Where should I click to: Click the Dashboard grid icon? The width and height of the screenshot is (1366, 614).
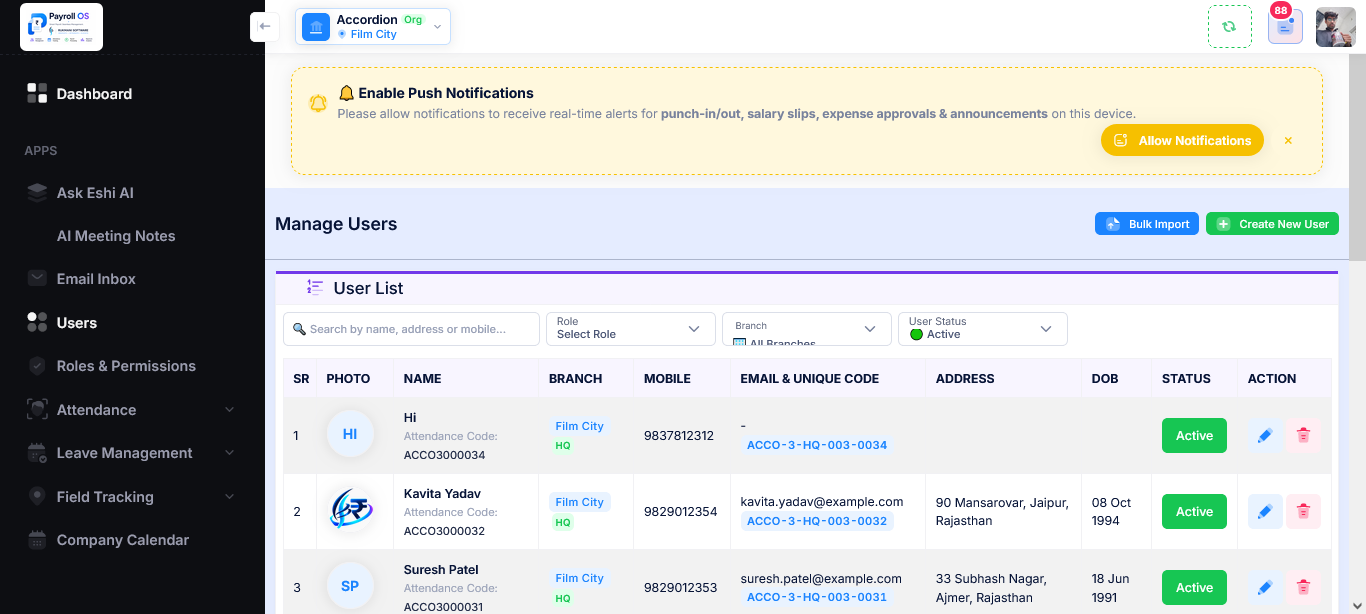point(37,93)
